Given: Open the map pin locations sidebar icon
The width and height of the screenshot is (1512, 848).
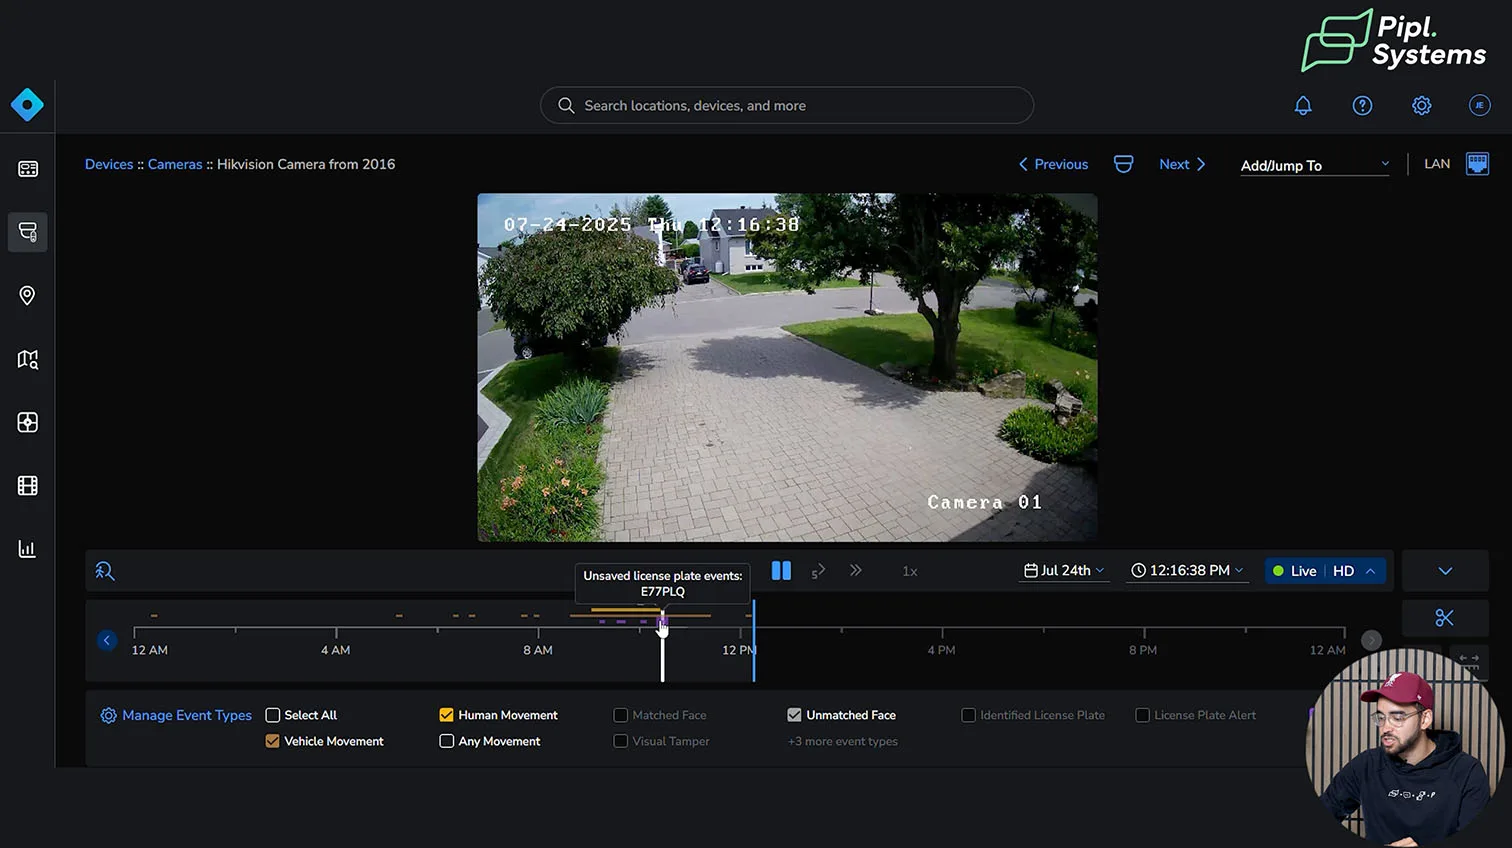Looking at the screenshot, I should coord(27,296).
